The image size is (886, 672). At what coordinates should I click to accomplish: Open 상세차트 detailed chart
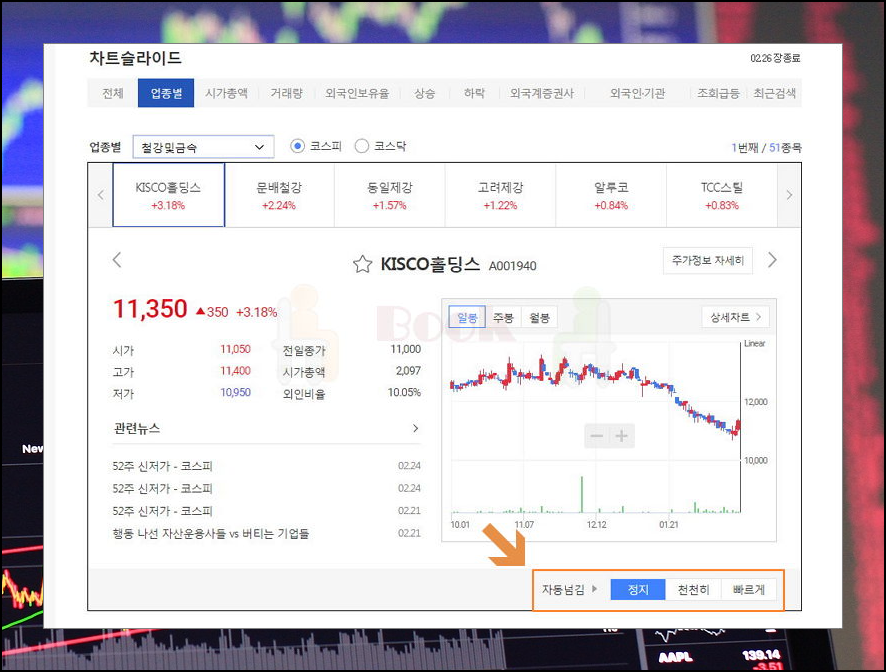click(x=735, y=317)
